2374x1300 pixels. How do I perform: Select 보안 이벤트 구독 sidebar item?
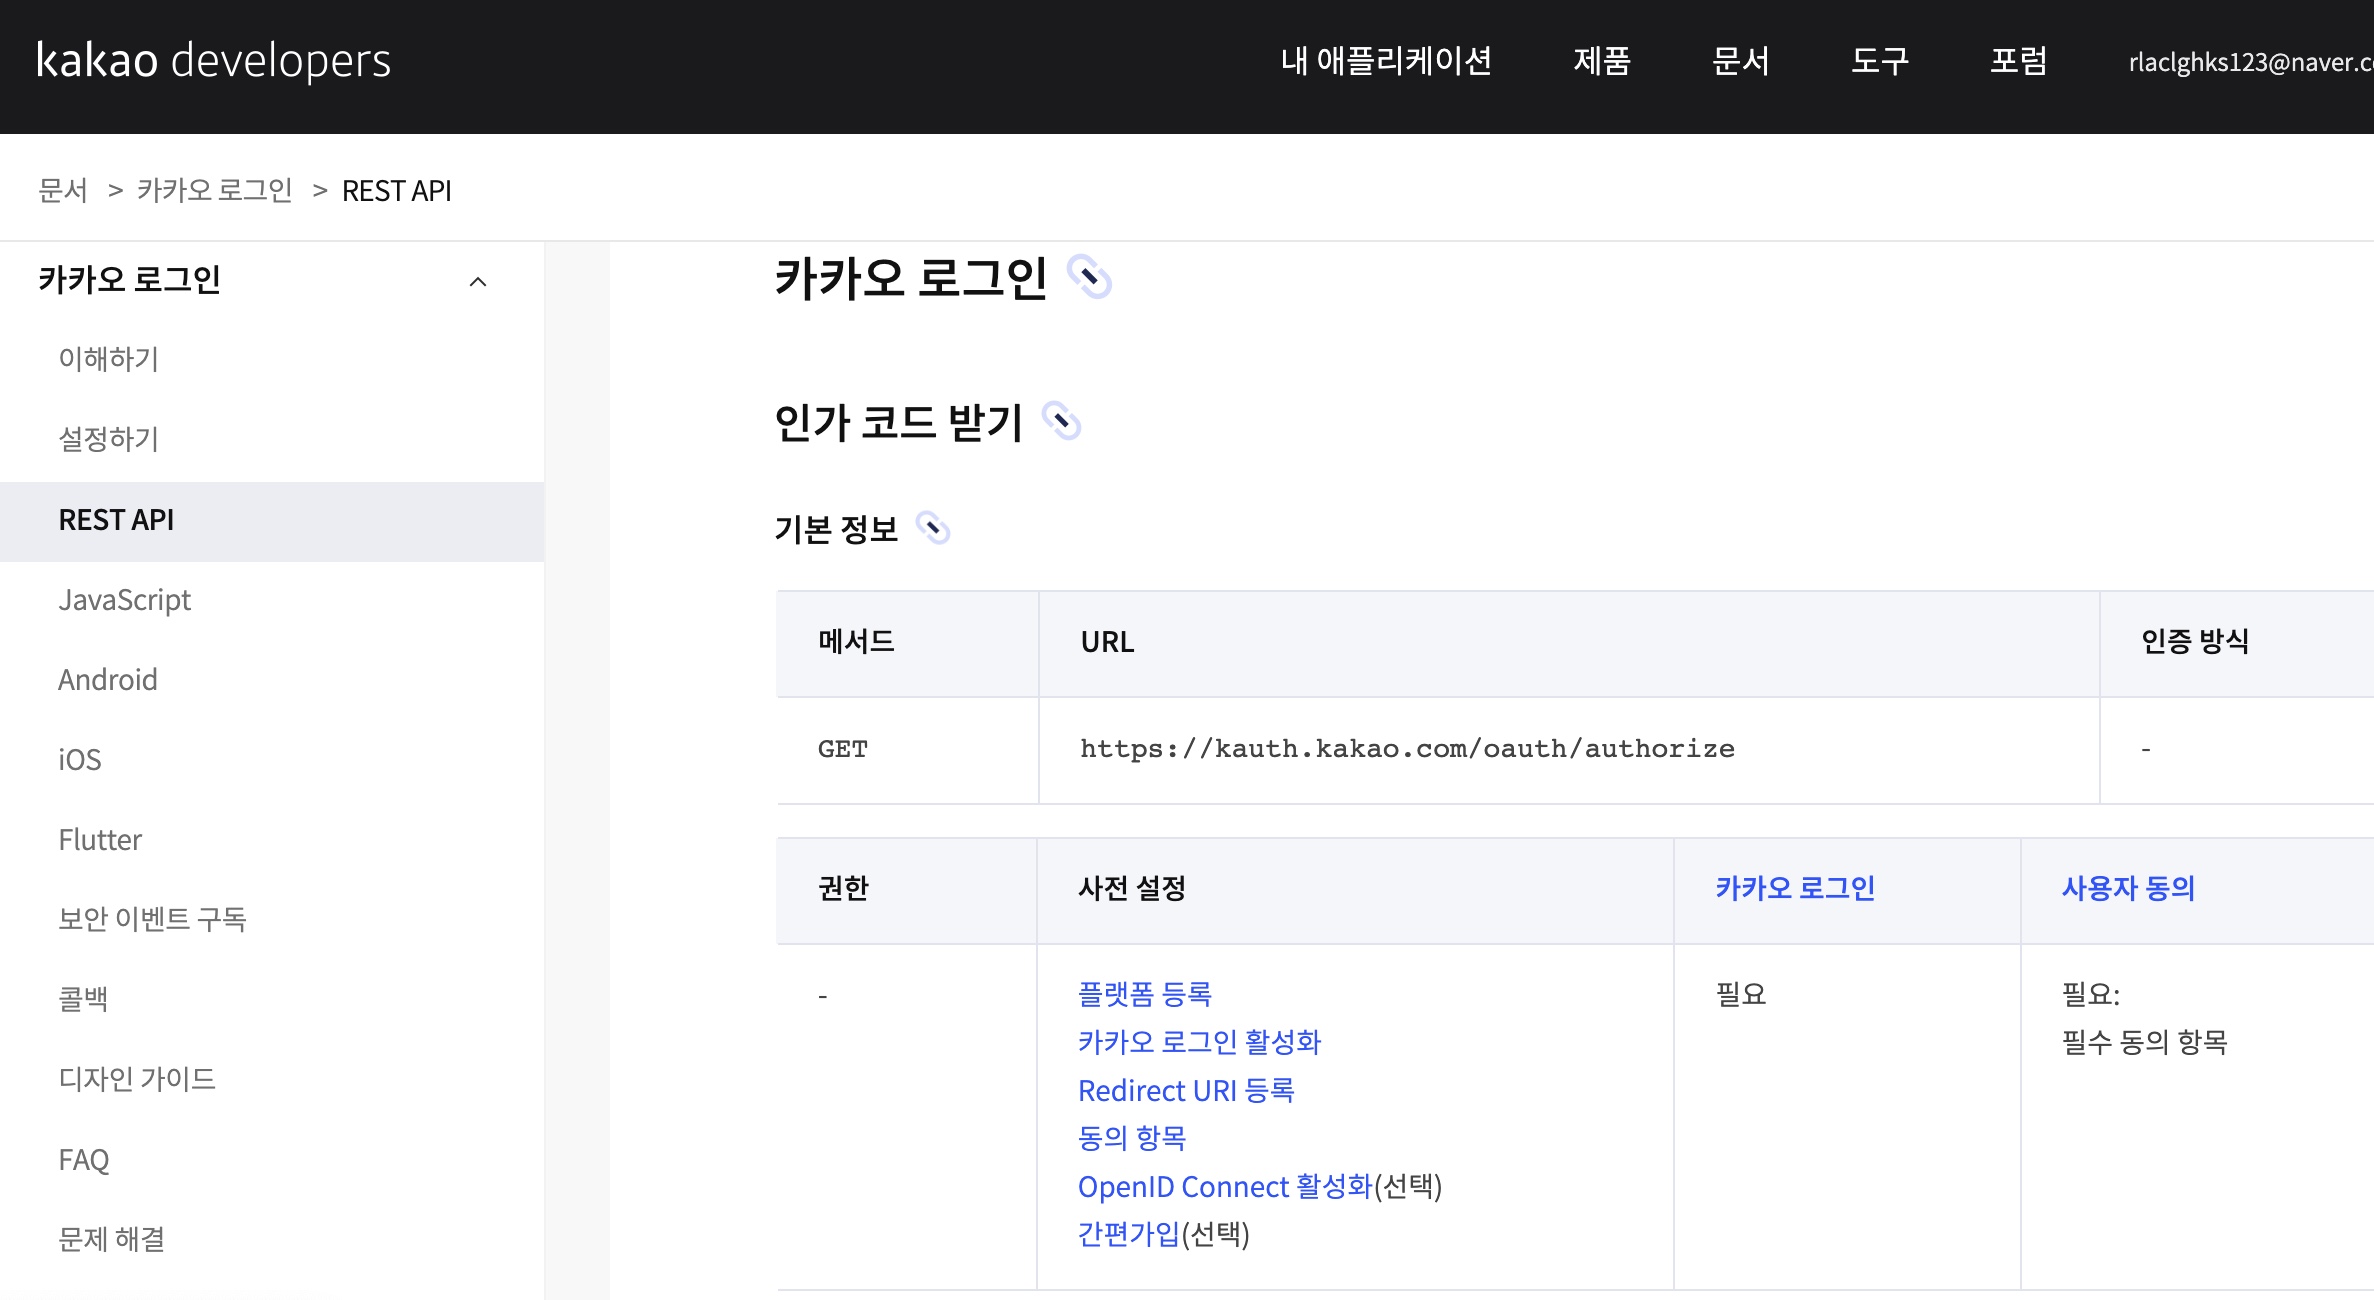pyautogui.click(x=152, y=919)
